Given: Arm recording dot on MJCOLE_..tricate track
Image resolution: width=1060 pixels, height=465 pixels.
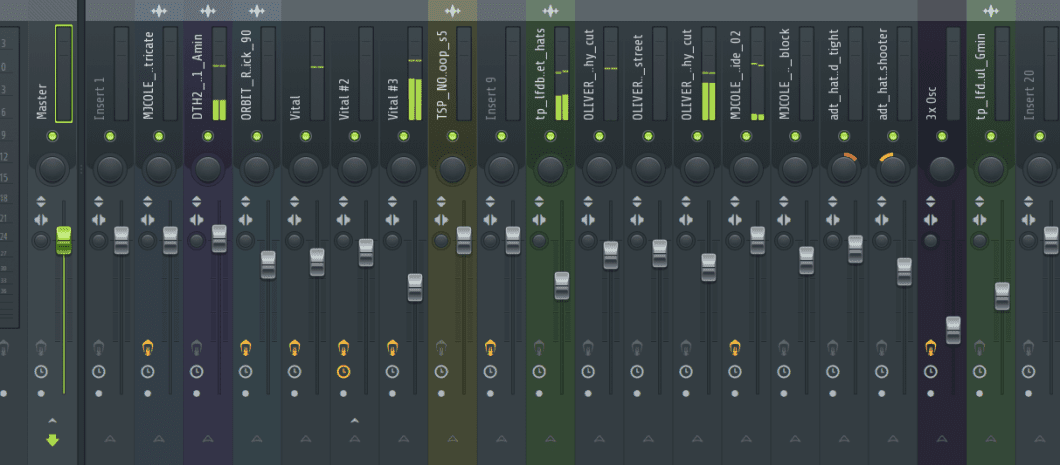Looking at the screenshot, I should tap(147, 394).
